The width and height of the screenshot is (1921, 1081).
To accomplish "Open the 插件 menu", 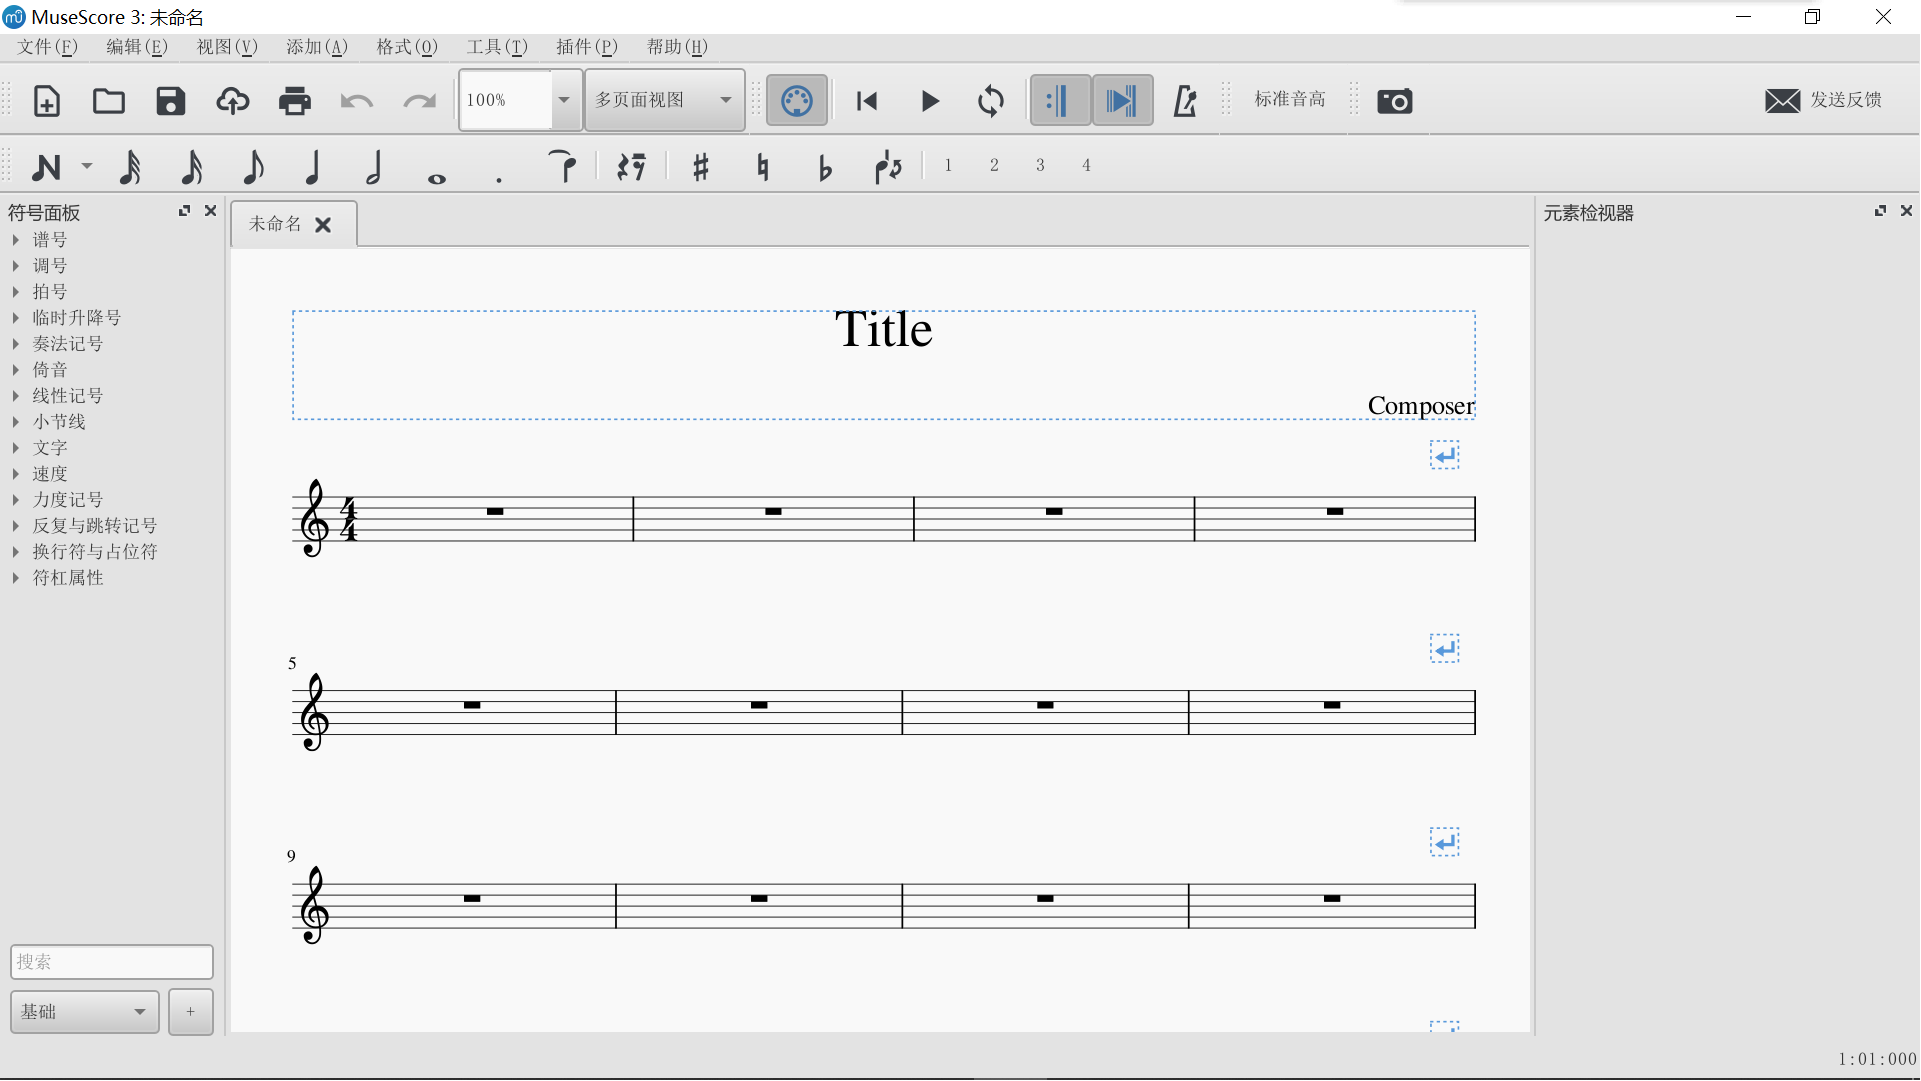I will pyautogui.click(x=586, y=47).
